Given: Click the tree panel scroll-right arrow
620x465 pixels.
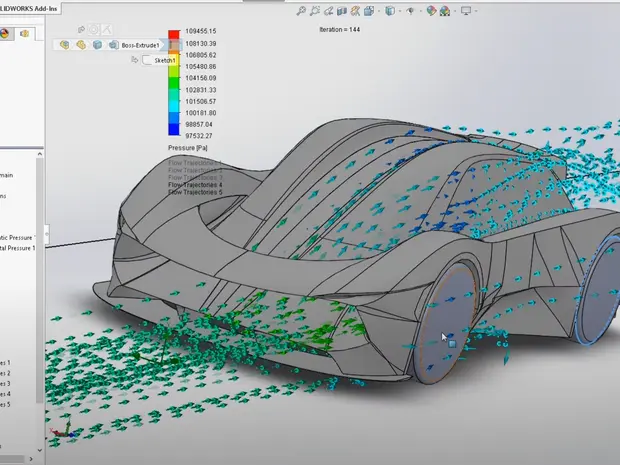Looking at the screenshot, I should [x=31, y=459].
